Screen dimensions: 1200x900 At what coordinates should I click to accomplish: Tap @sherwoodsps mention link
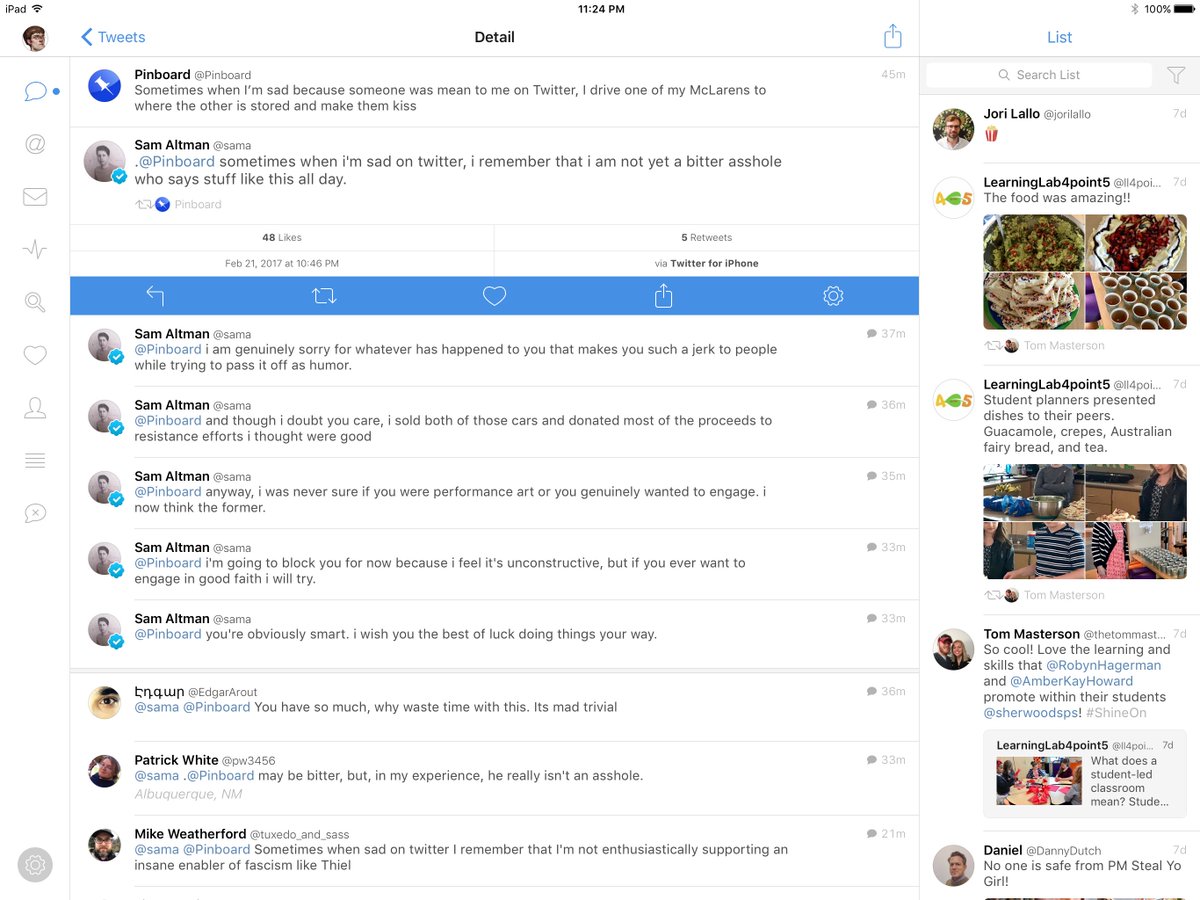(1032, 713)
